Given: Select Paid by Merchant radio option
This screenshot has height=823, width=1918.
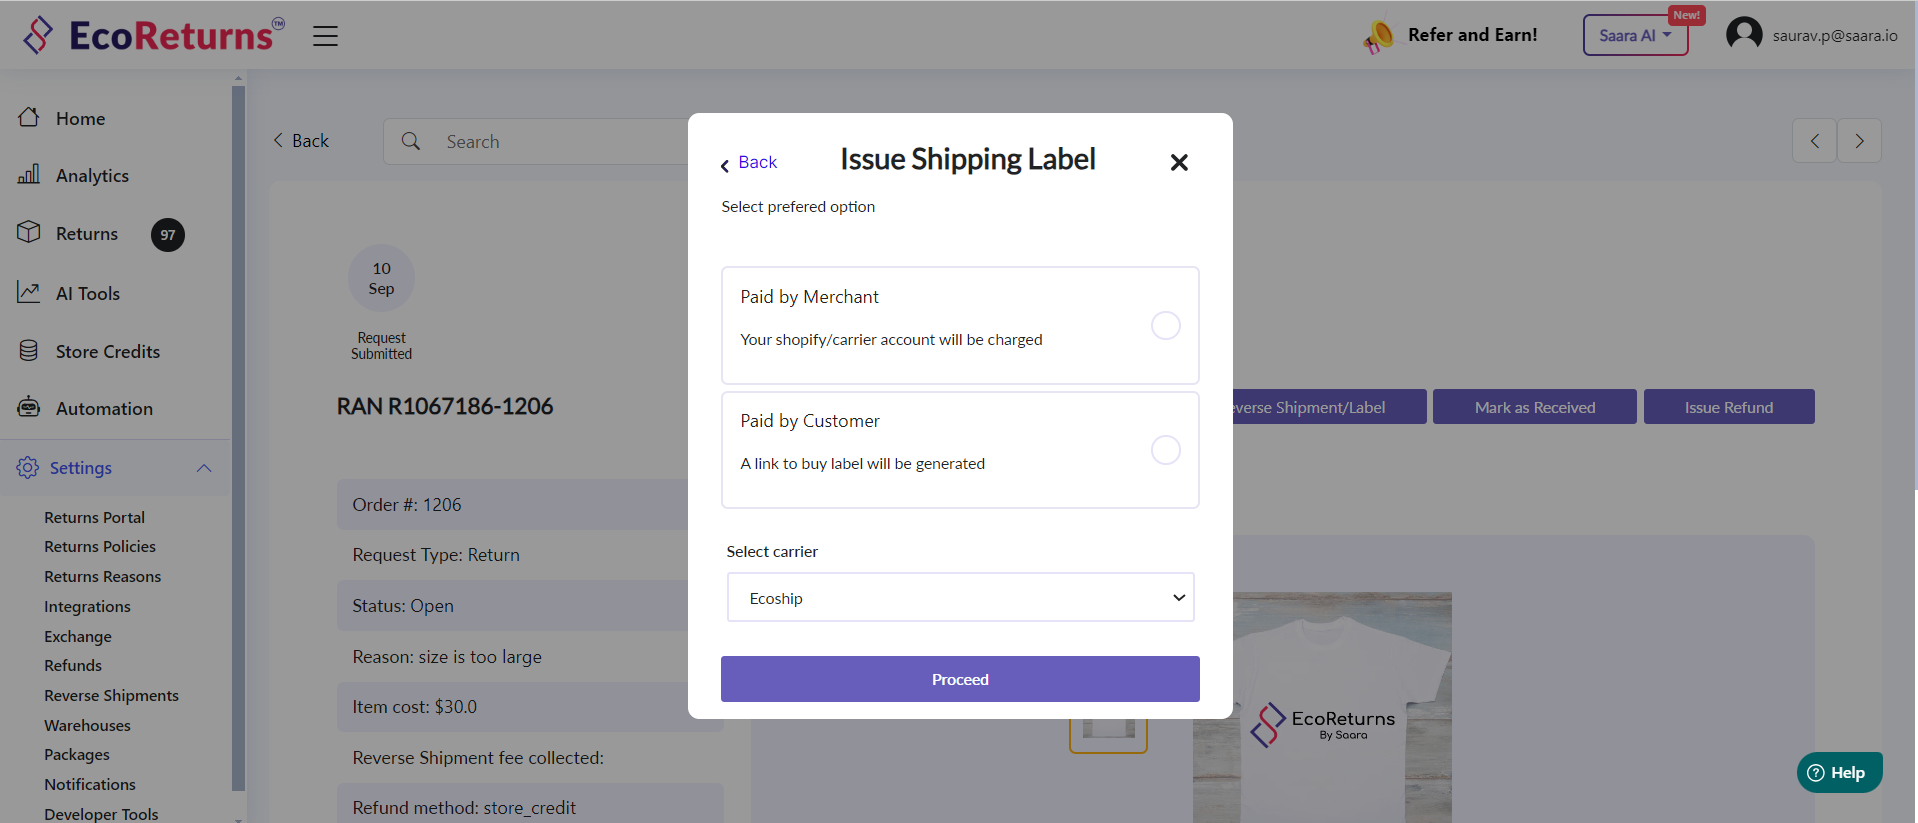Looking at the screenshot, I should point(1165,325).
